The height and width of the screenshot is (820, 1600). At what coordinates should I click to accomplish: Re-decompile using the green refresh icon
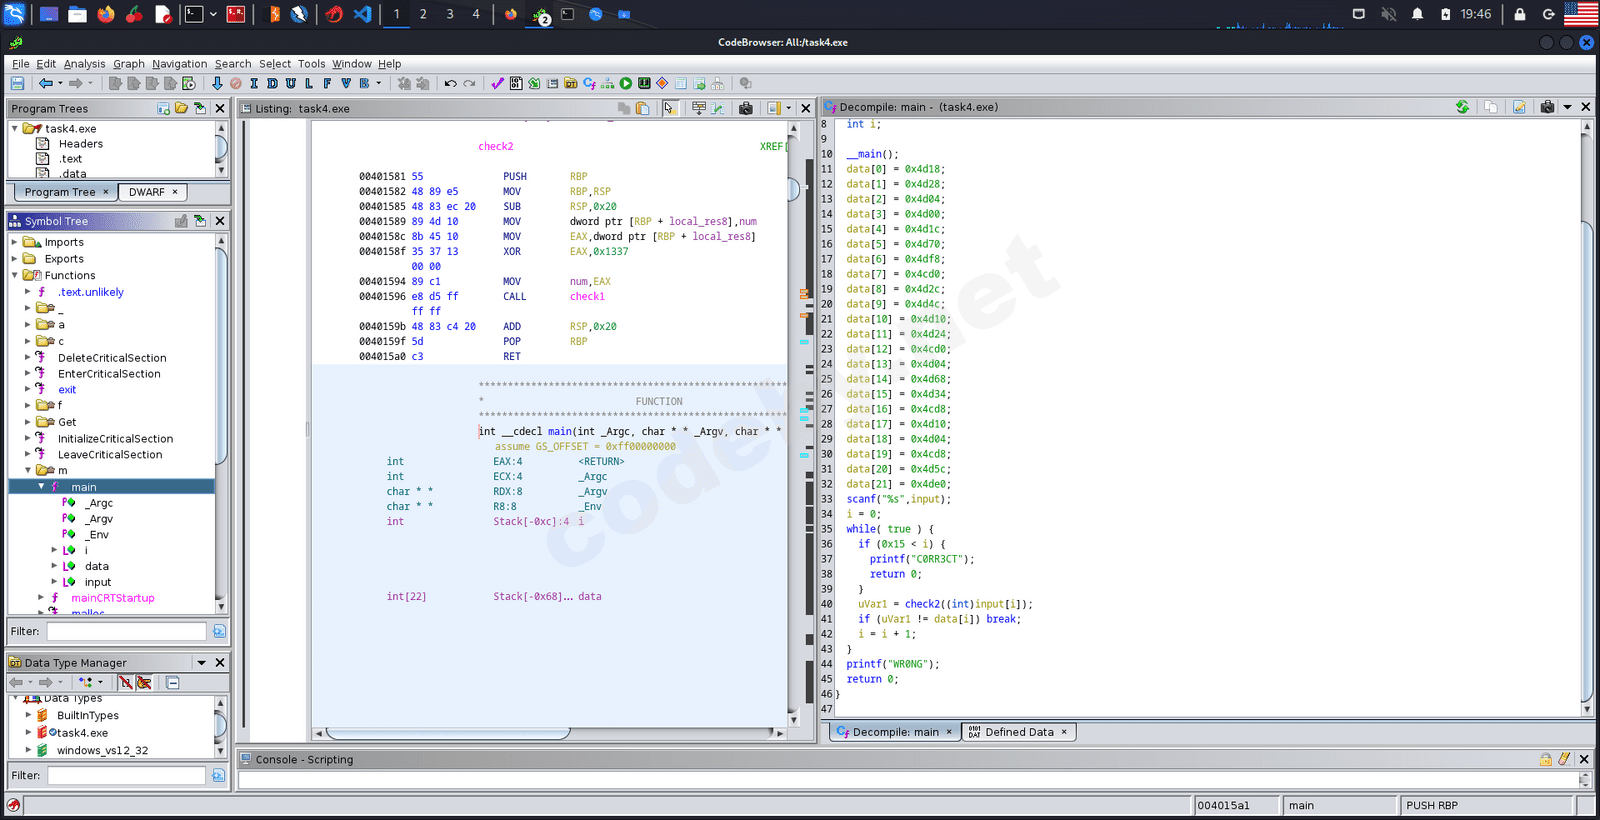[x=1462, y=107]
